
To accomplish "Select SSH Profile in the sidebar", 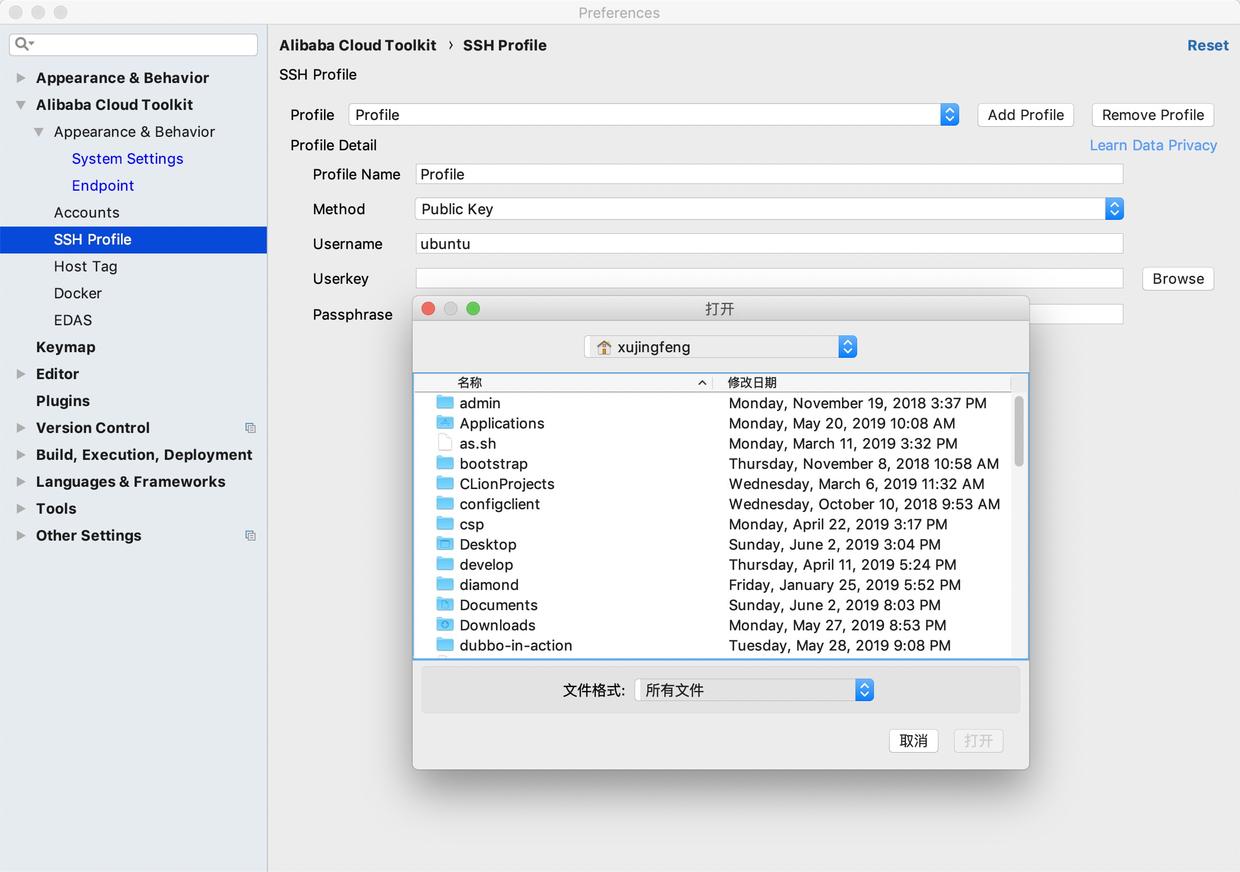I will [x=133, y=240].
